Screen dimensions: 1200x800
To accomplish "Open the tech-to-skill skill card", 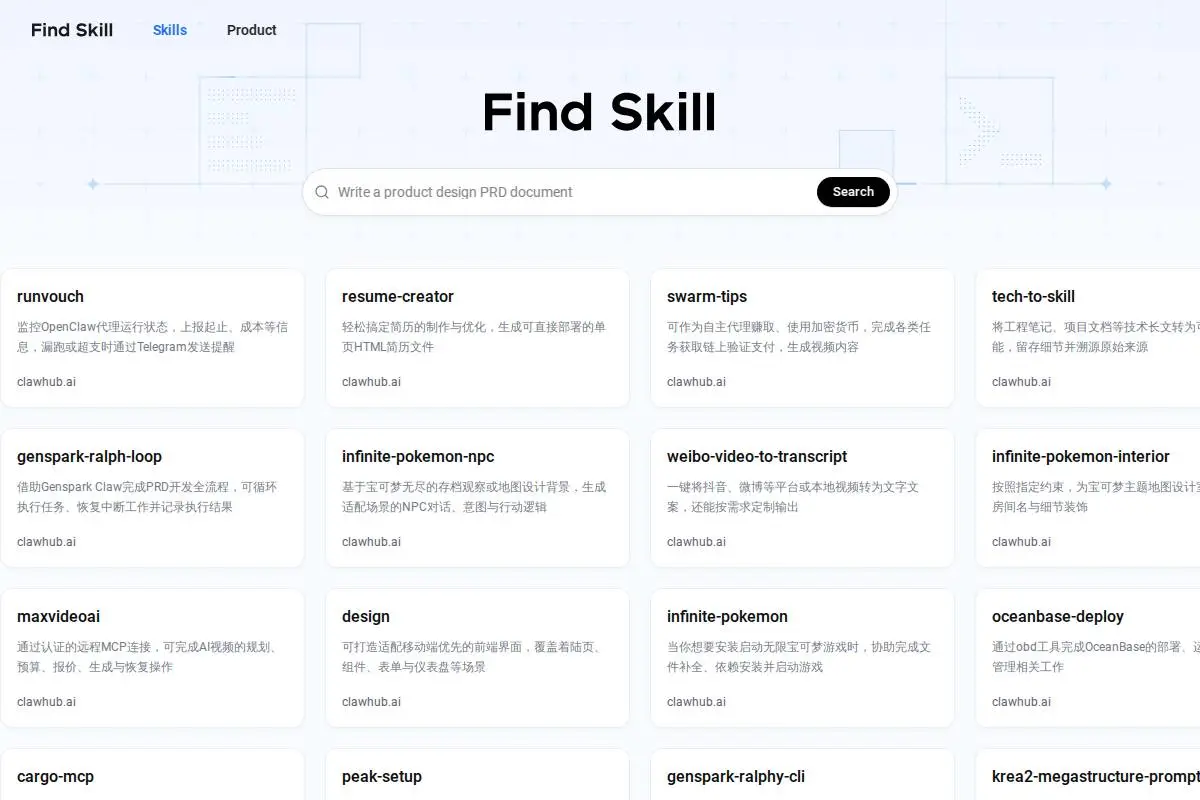I will pos(1088,338).
